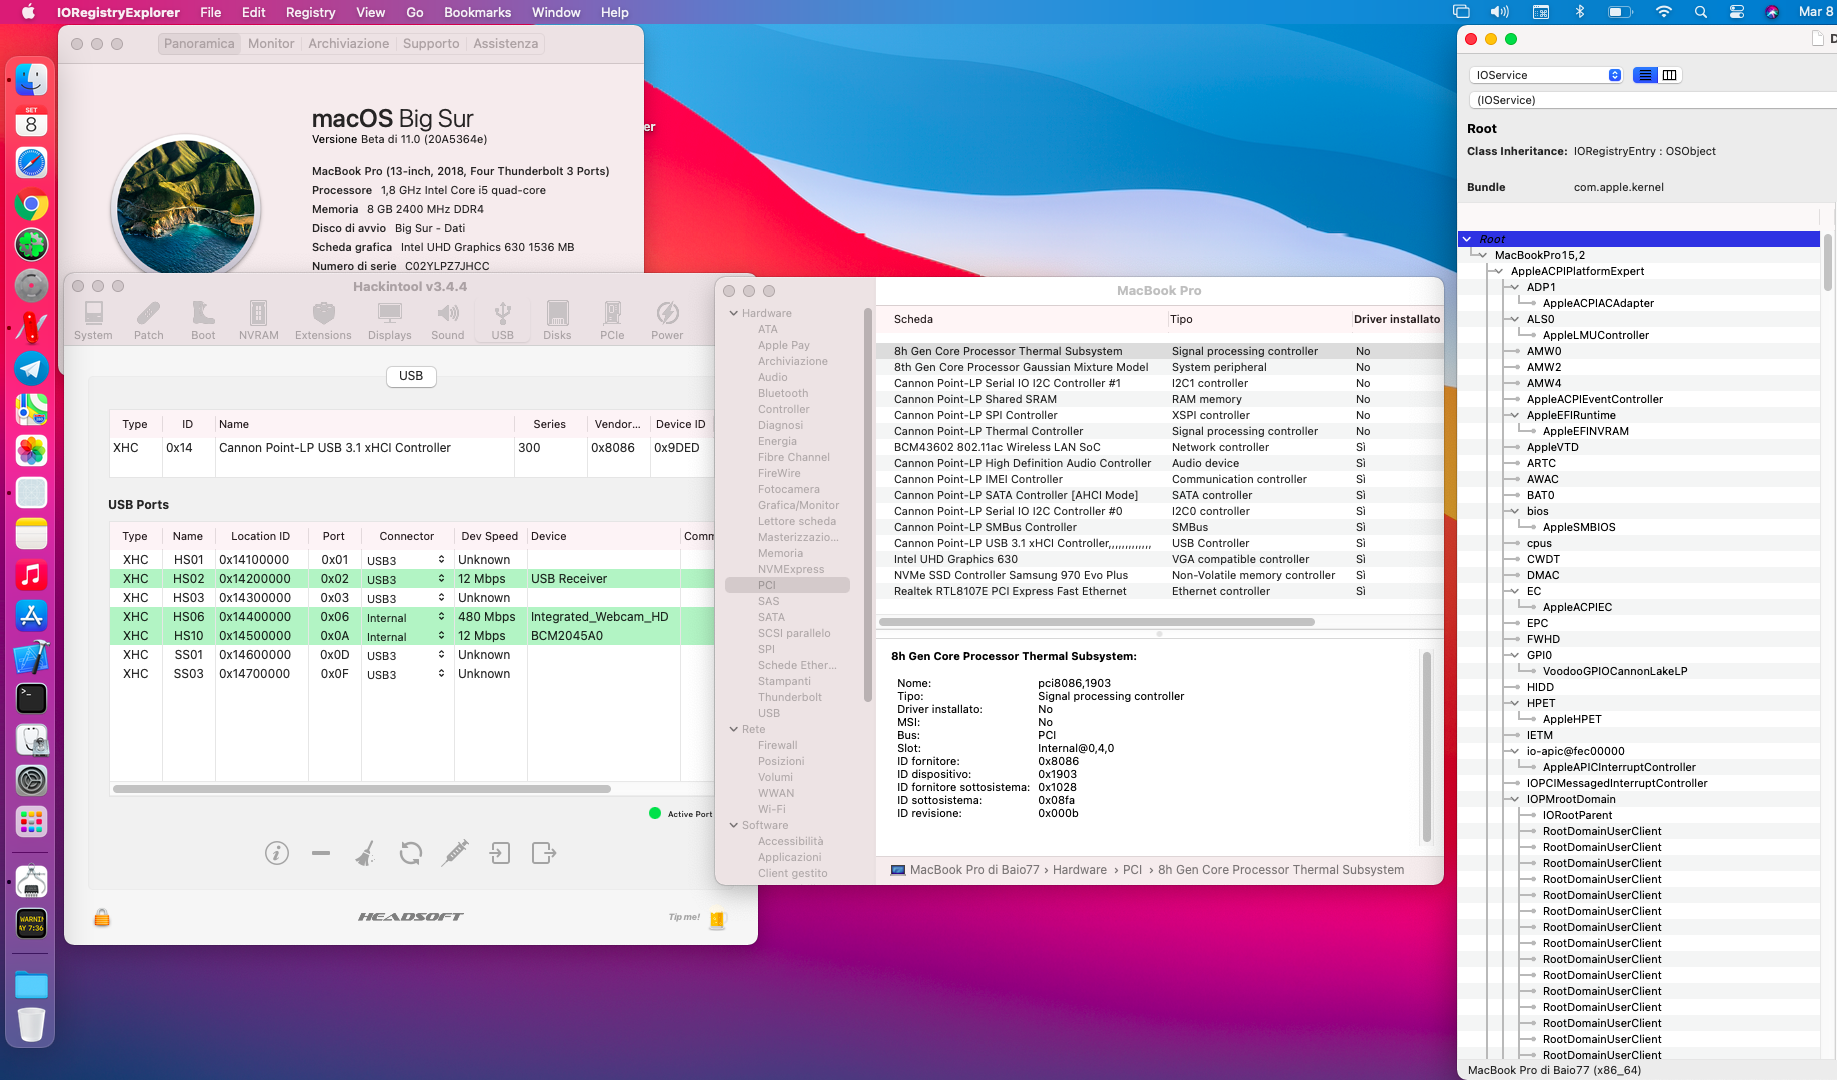Open Disks section in Hackintool
The image size is (1837, 1080).
coord(557,321)
